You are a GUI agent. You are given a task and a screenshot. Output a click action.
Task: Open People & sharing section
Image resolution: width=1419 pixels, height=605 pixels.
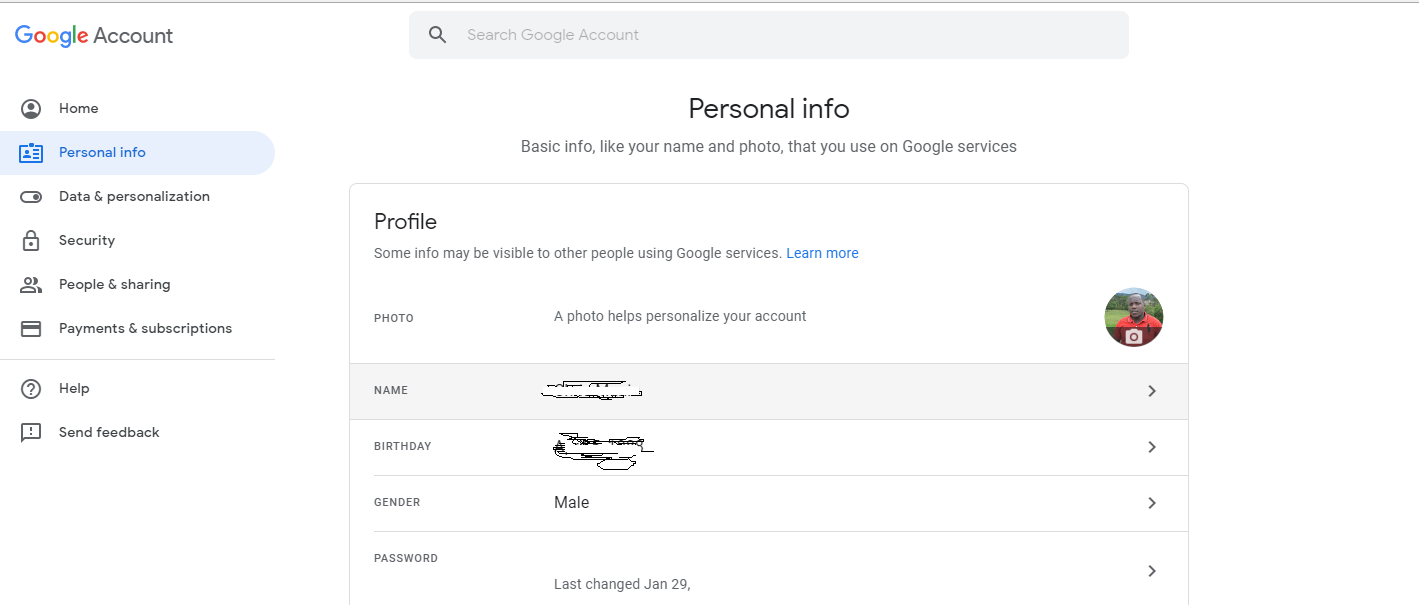(137, 284)
